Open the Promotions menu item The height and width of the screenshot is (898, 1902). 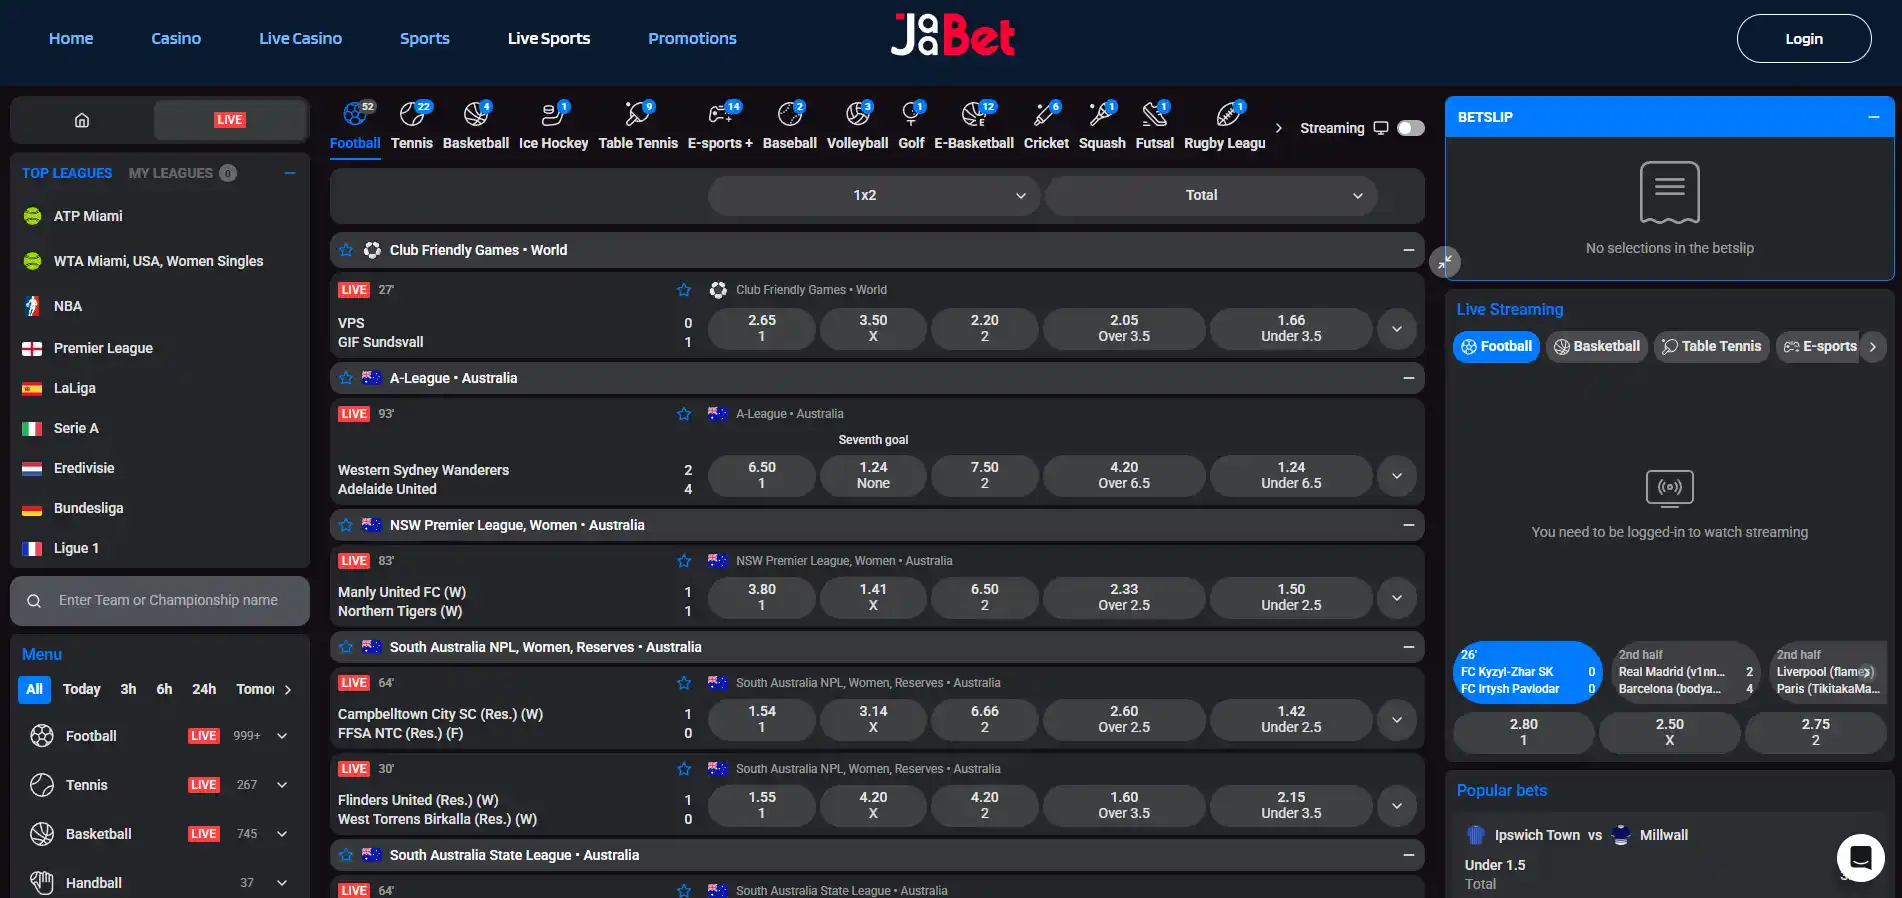[692, 38]
